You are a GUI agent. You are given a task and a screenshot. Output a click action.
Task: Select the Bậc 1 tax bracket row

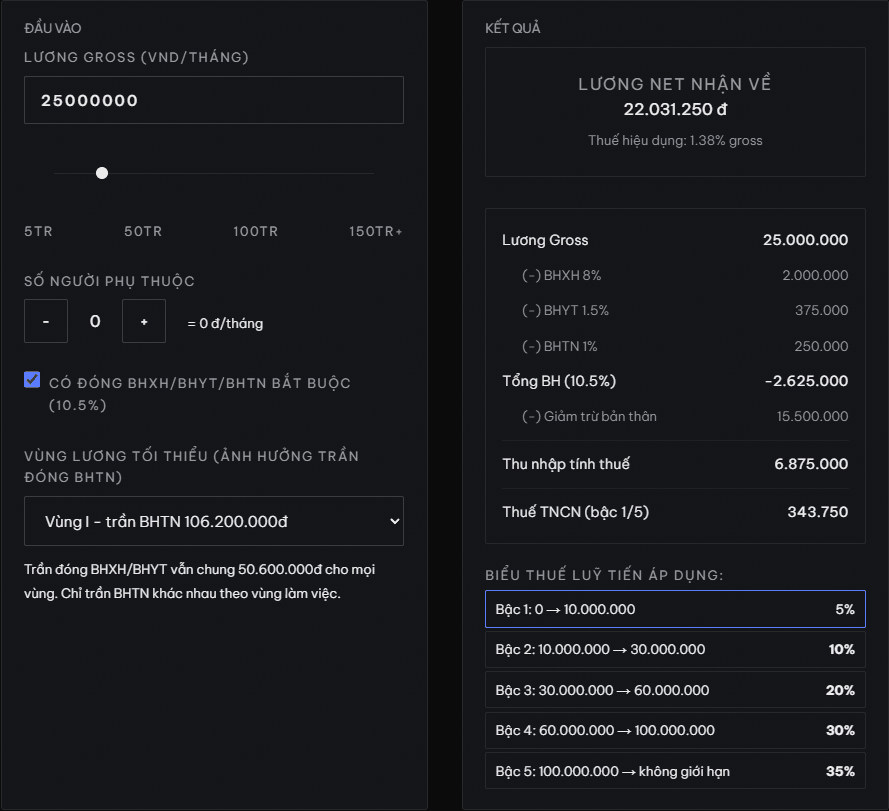click(675, 609)
